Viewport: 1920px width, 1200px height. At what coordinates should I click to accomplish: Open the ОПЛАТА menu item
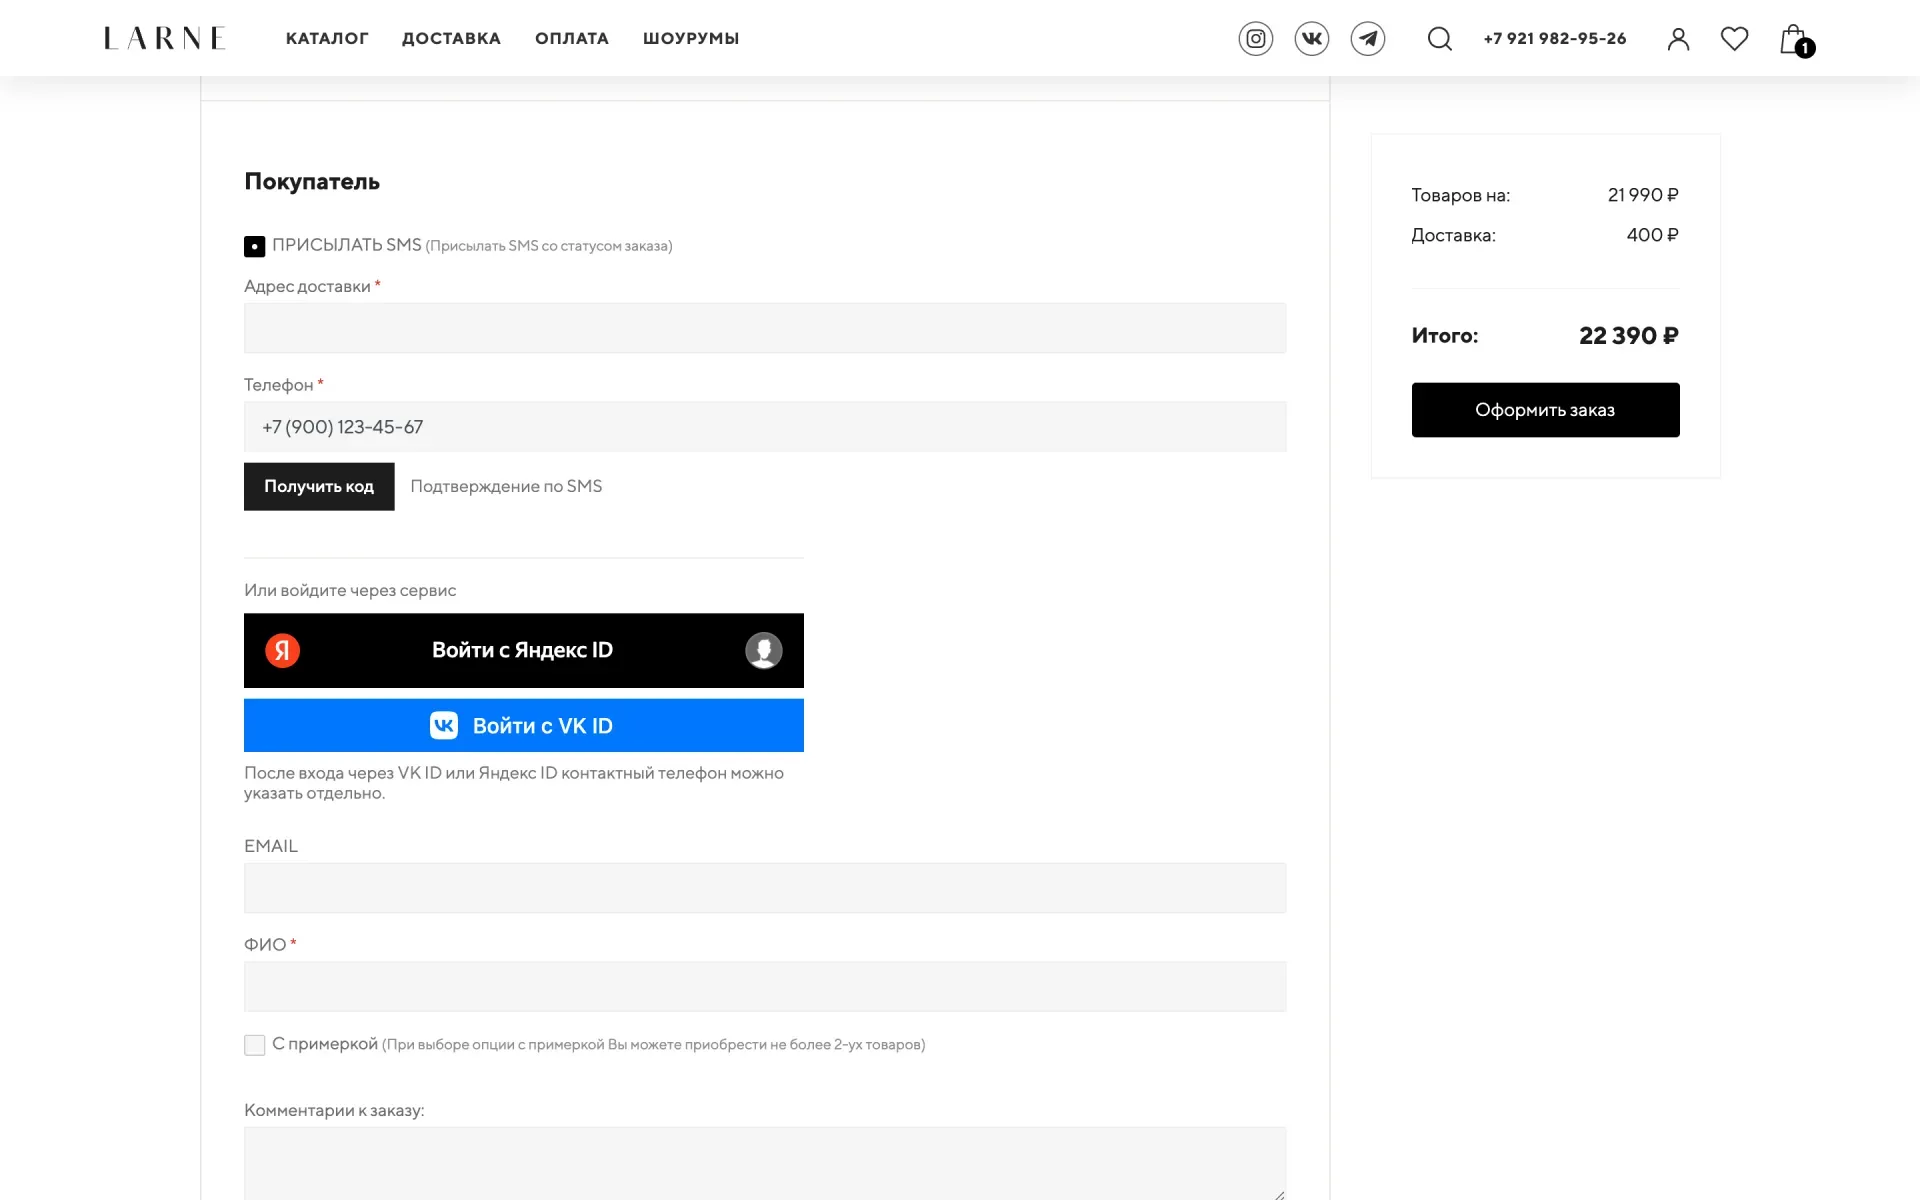point(572,38)
